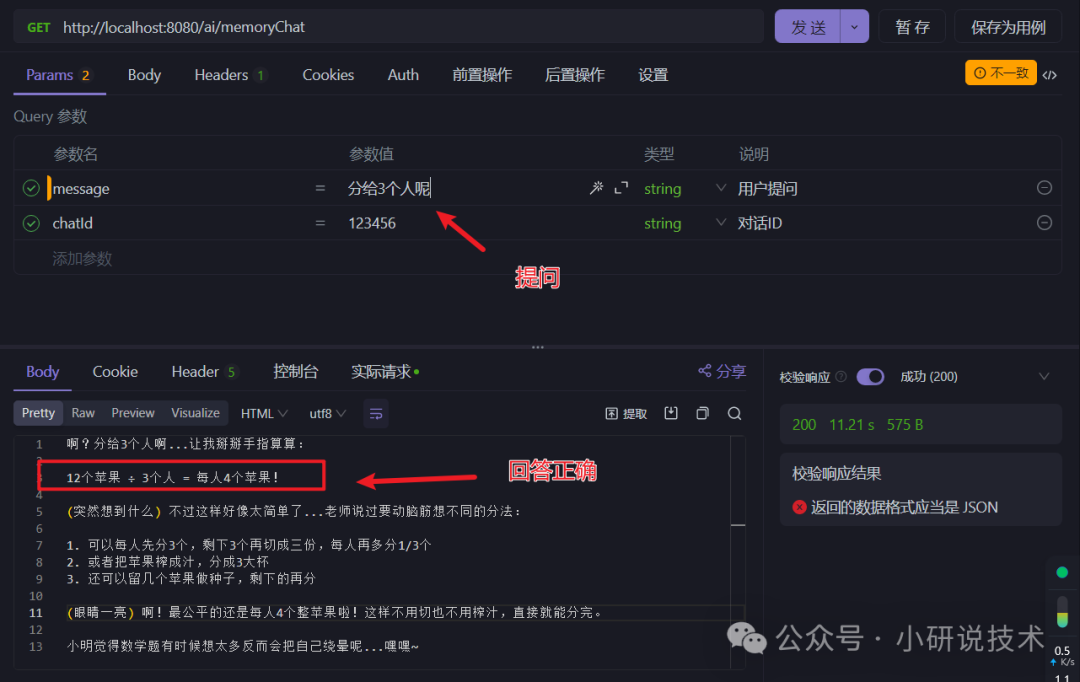
Task: Click the code view icon near 不一致
Action: pos(1051,73)
